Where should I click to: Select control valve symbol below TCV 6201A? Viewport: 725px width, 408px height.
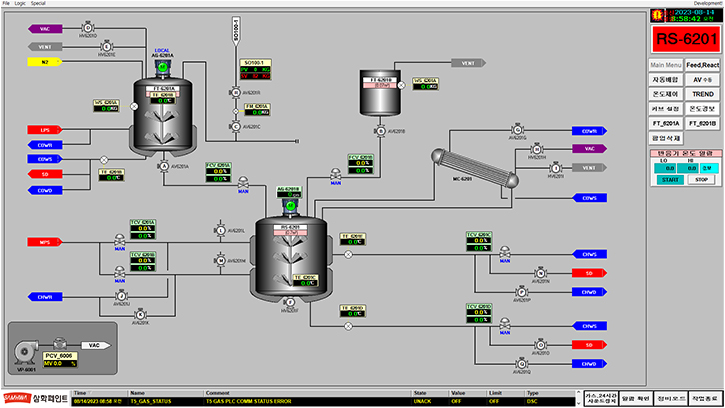point(120,240)
